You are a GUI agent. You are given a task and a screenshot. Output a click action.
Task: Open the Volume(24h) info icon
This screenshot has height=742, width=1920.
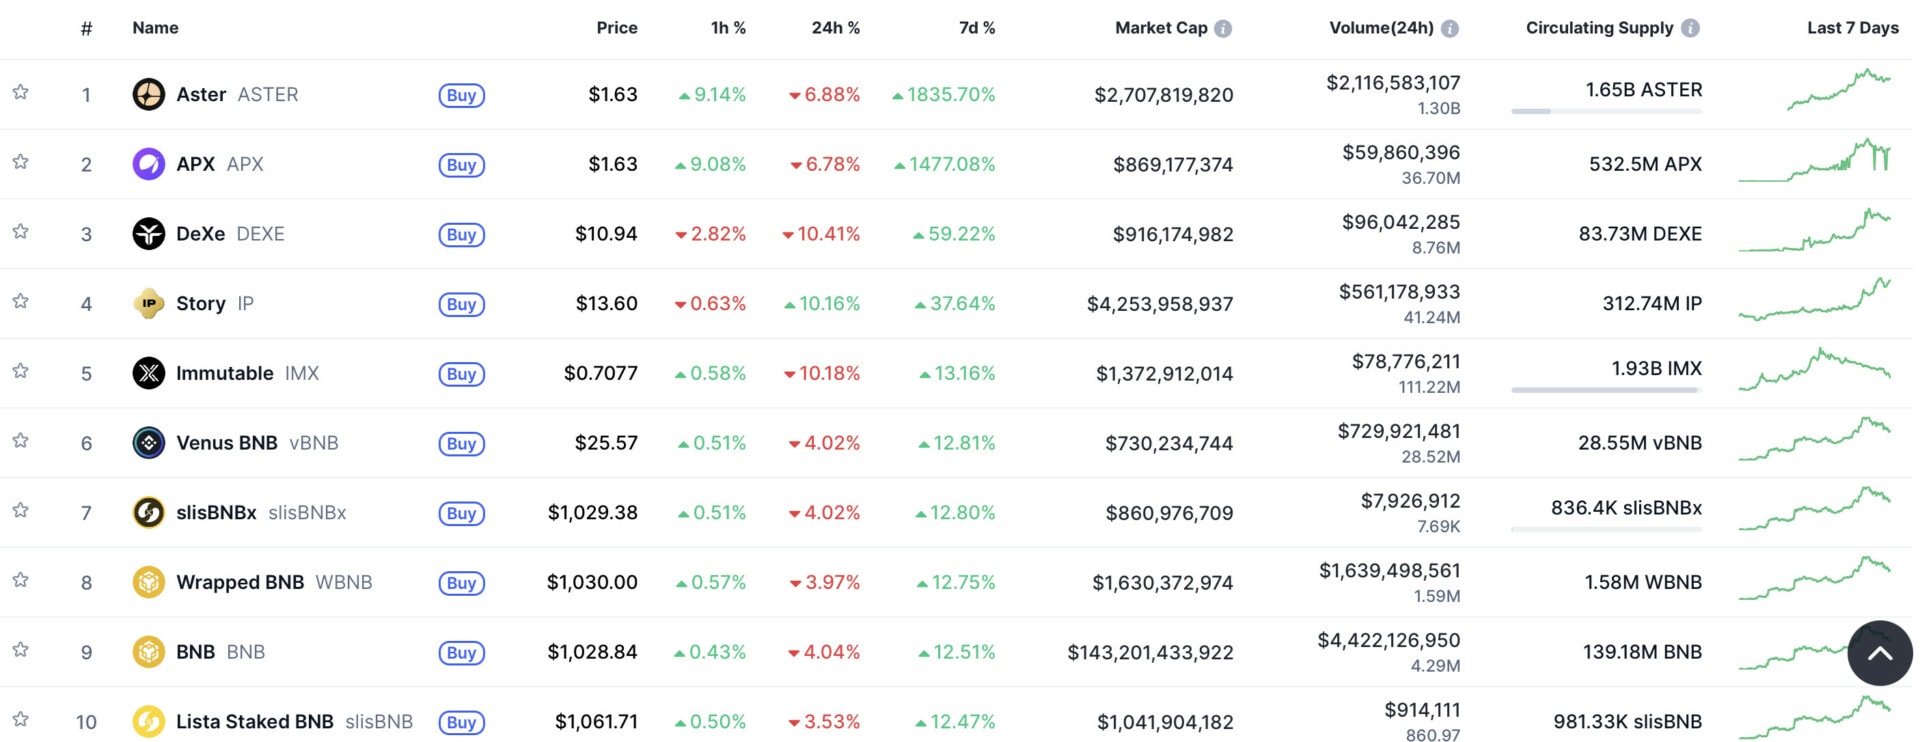pyautogui.click(x=1449, y=29)
